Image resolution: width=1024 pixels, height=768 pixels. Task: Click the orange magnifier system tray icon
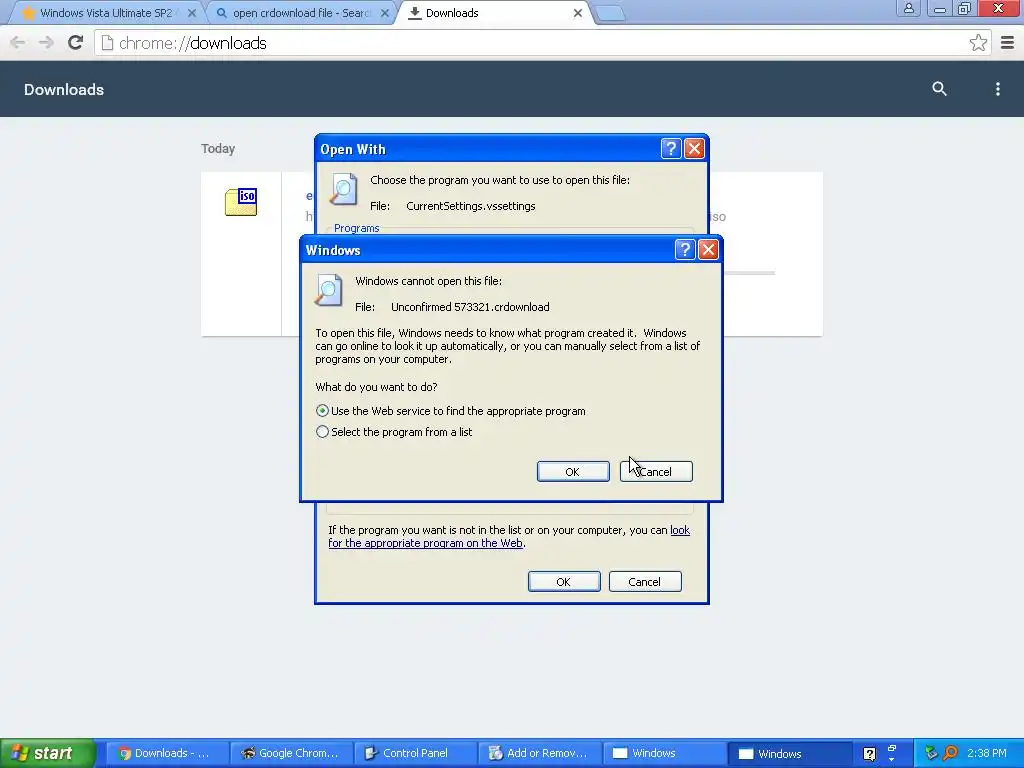coord(951,753)
